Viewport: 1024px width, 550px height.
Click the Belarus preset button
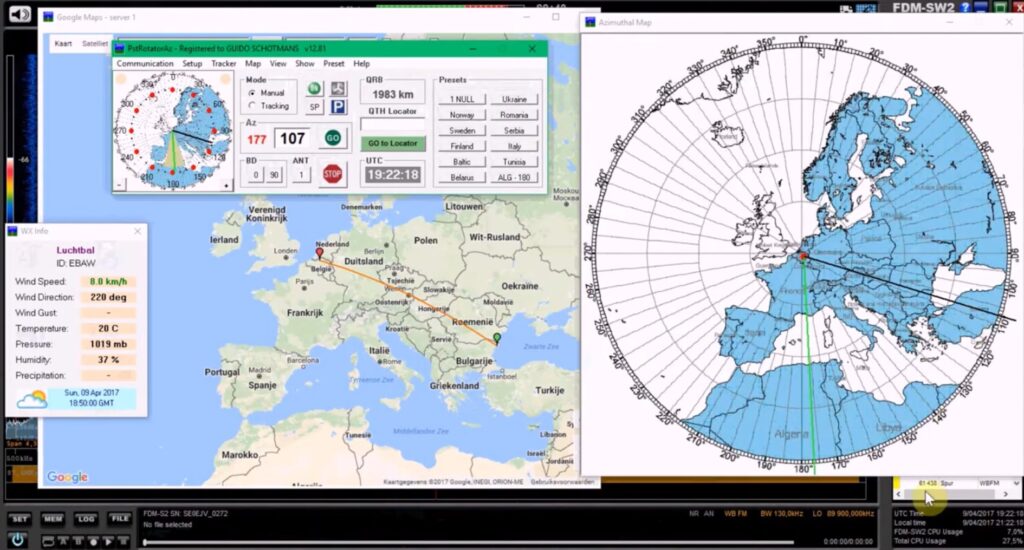(x=462, y=178)
